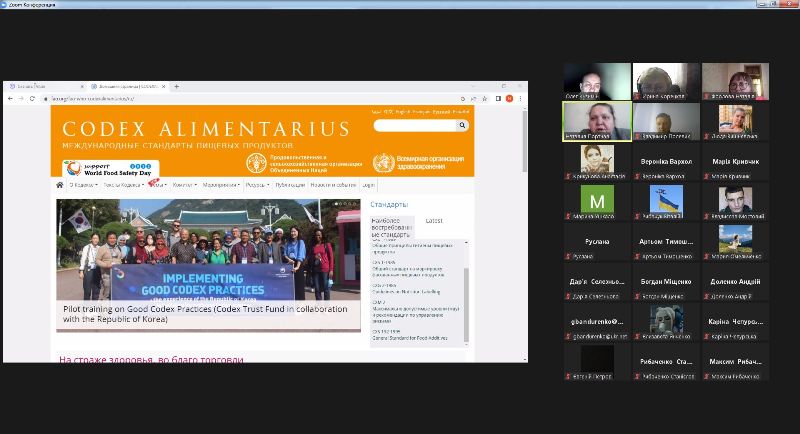800x434 pixels.
Task: Click the 'Login' link in navigation
Action: click(368, 185)
